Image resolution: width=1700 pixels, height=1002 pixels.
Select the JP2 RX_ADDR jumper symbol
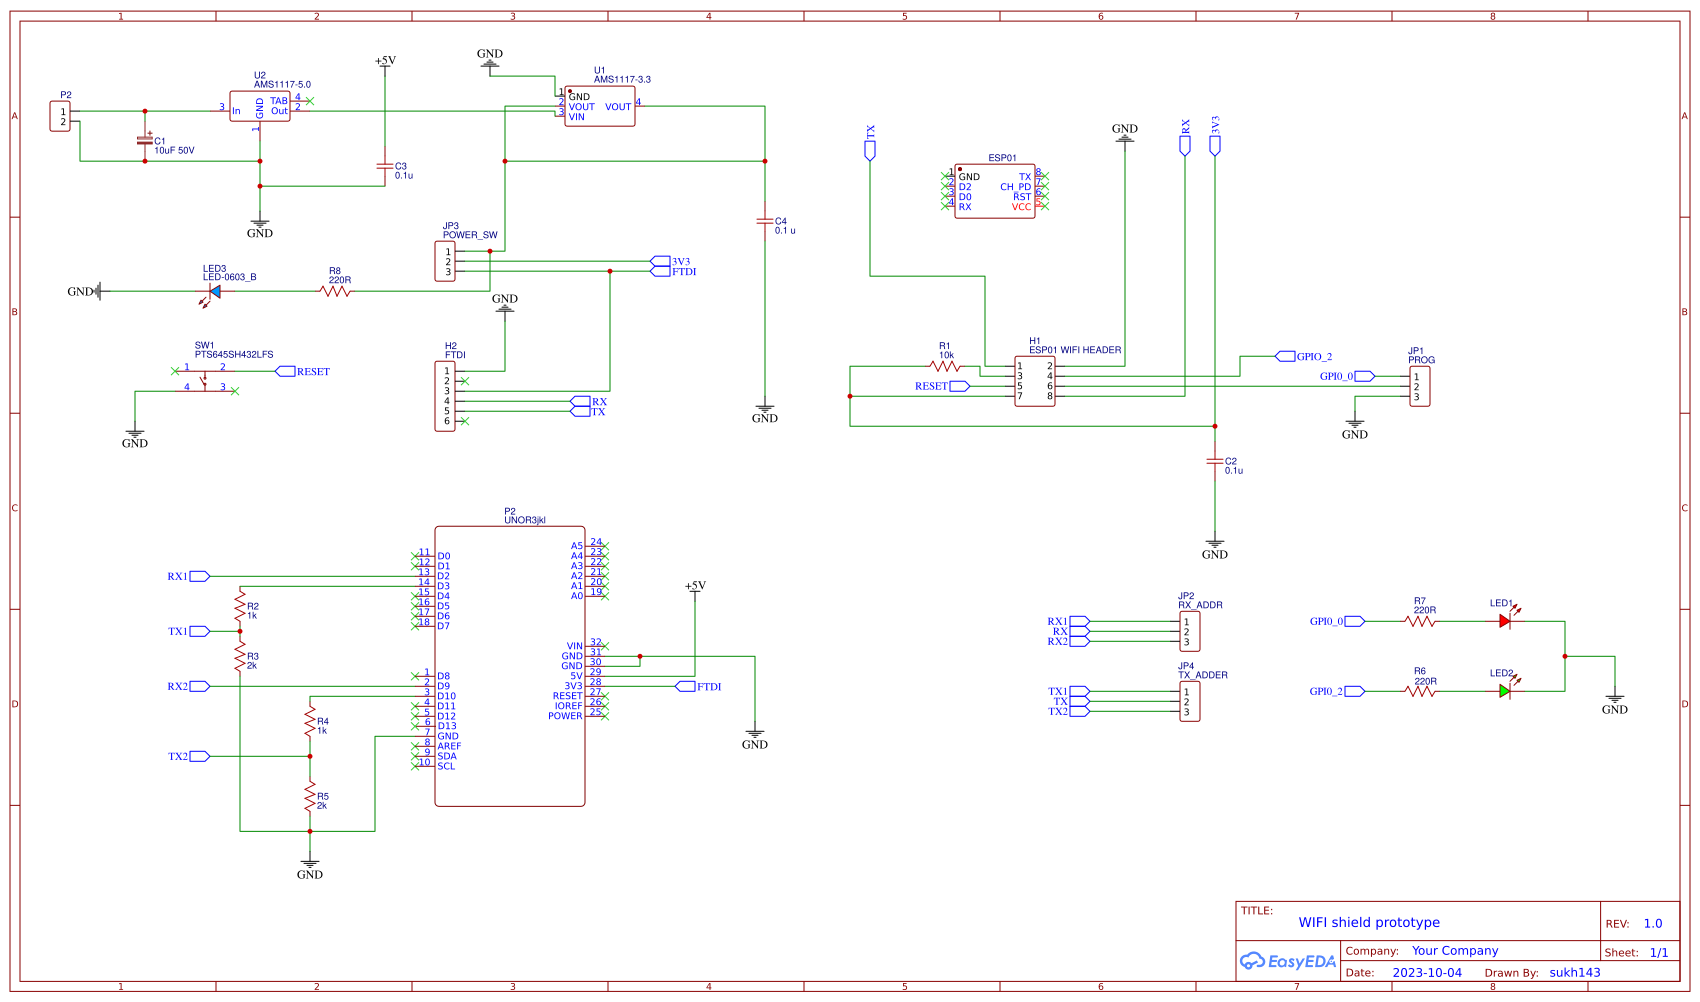pyautogui.click(x=1191, y=631)
